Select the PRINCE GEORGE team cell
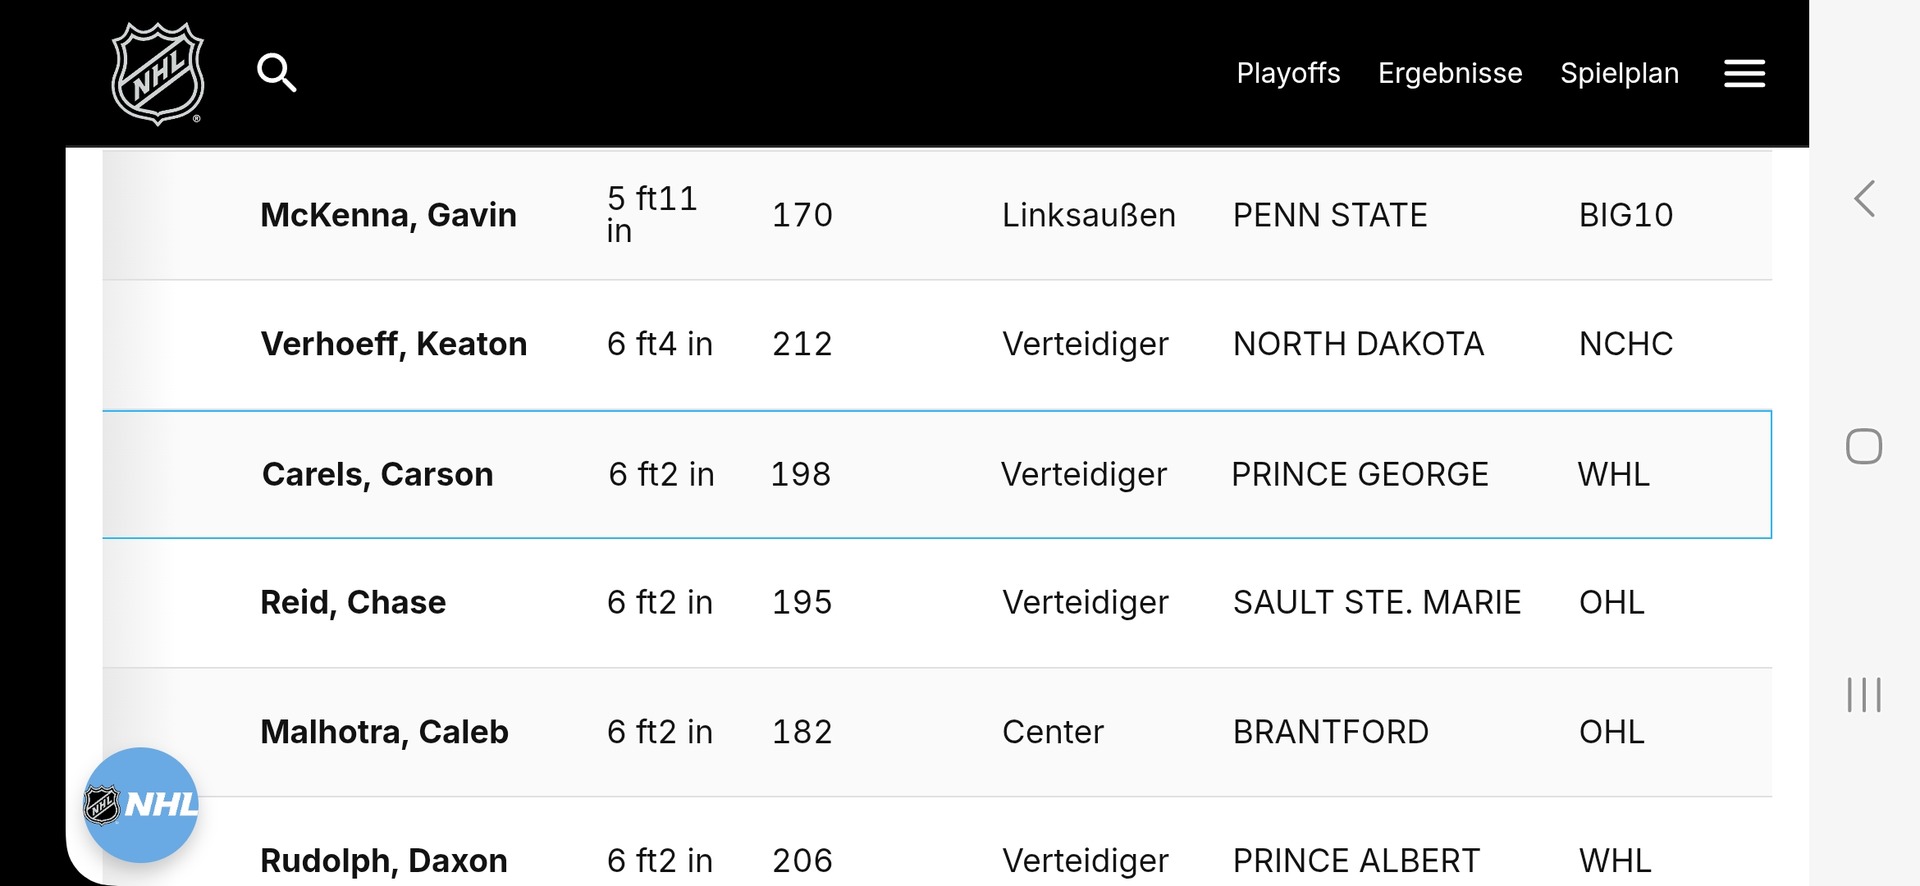 click(x=1360, y=474)
